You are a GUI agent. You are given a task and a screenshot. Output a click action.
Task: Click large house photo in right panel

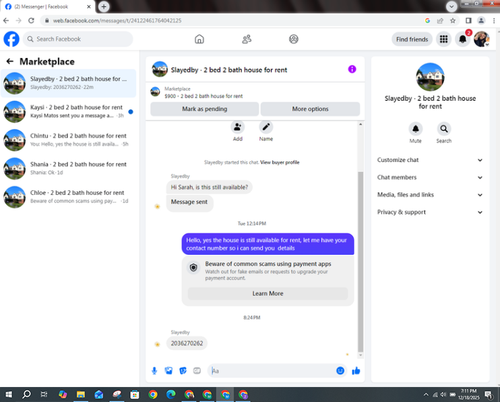click(x=430, y=77)
